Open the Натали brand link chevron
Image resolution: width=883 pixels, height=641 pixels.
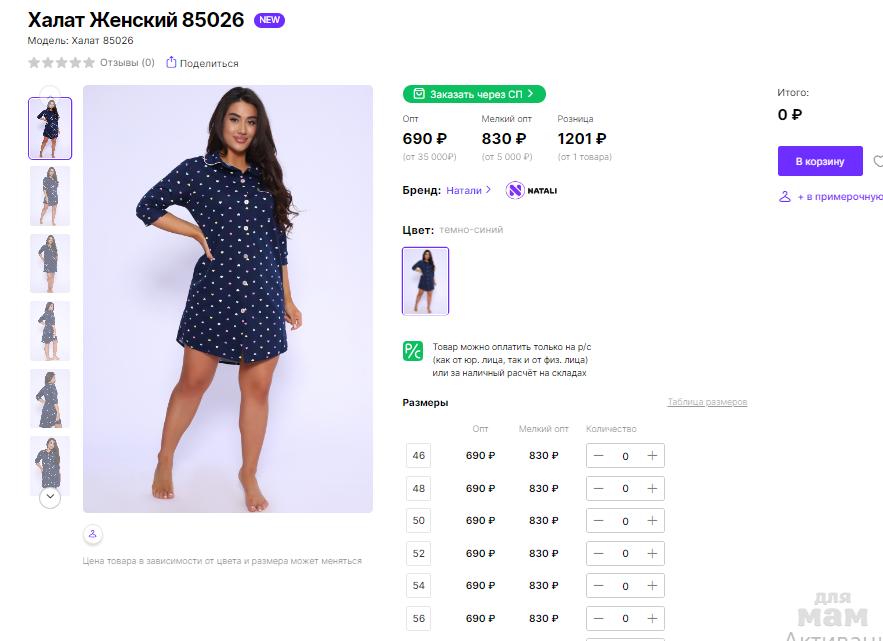click(488, 190)
